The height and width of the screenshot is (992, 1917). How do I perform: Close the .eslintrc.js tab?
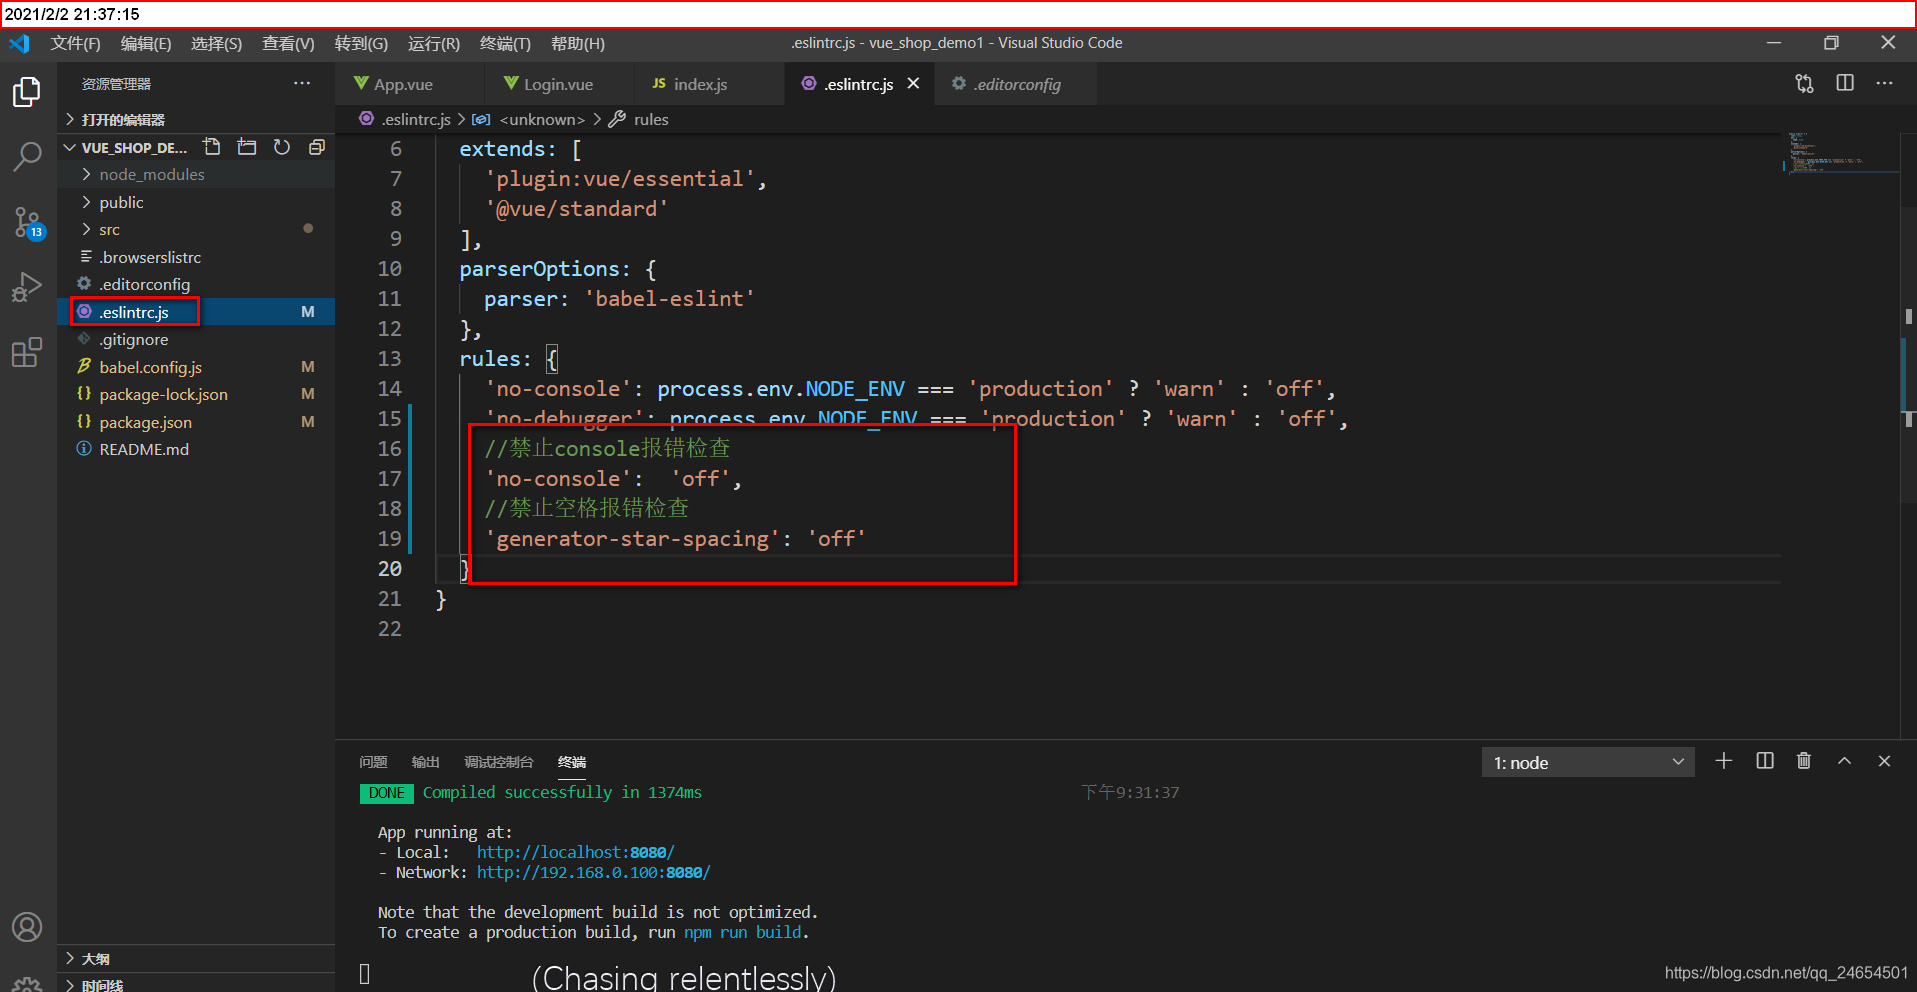click(x=913, y=84)
